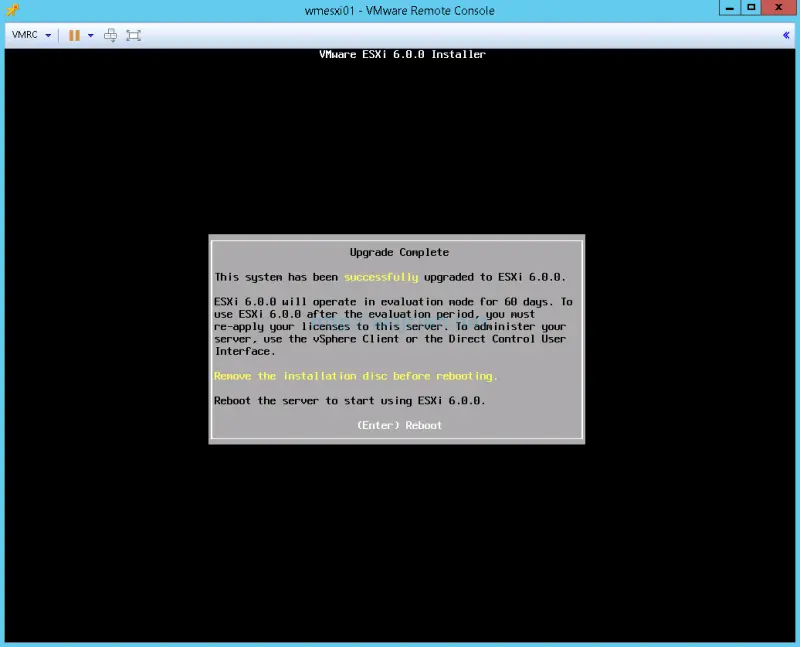800x647 pixels.
Task: Click the 'VMware ESXi 6.0.0 Installer' header
Action: tap(400, 54)
